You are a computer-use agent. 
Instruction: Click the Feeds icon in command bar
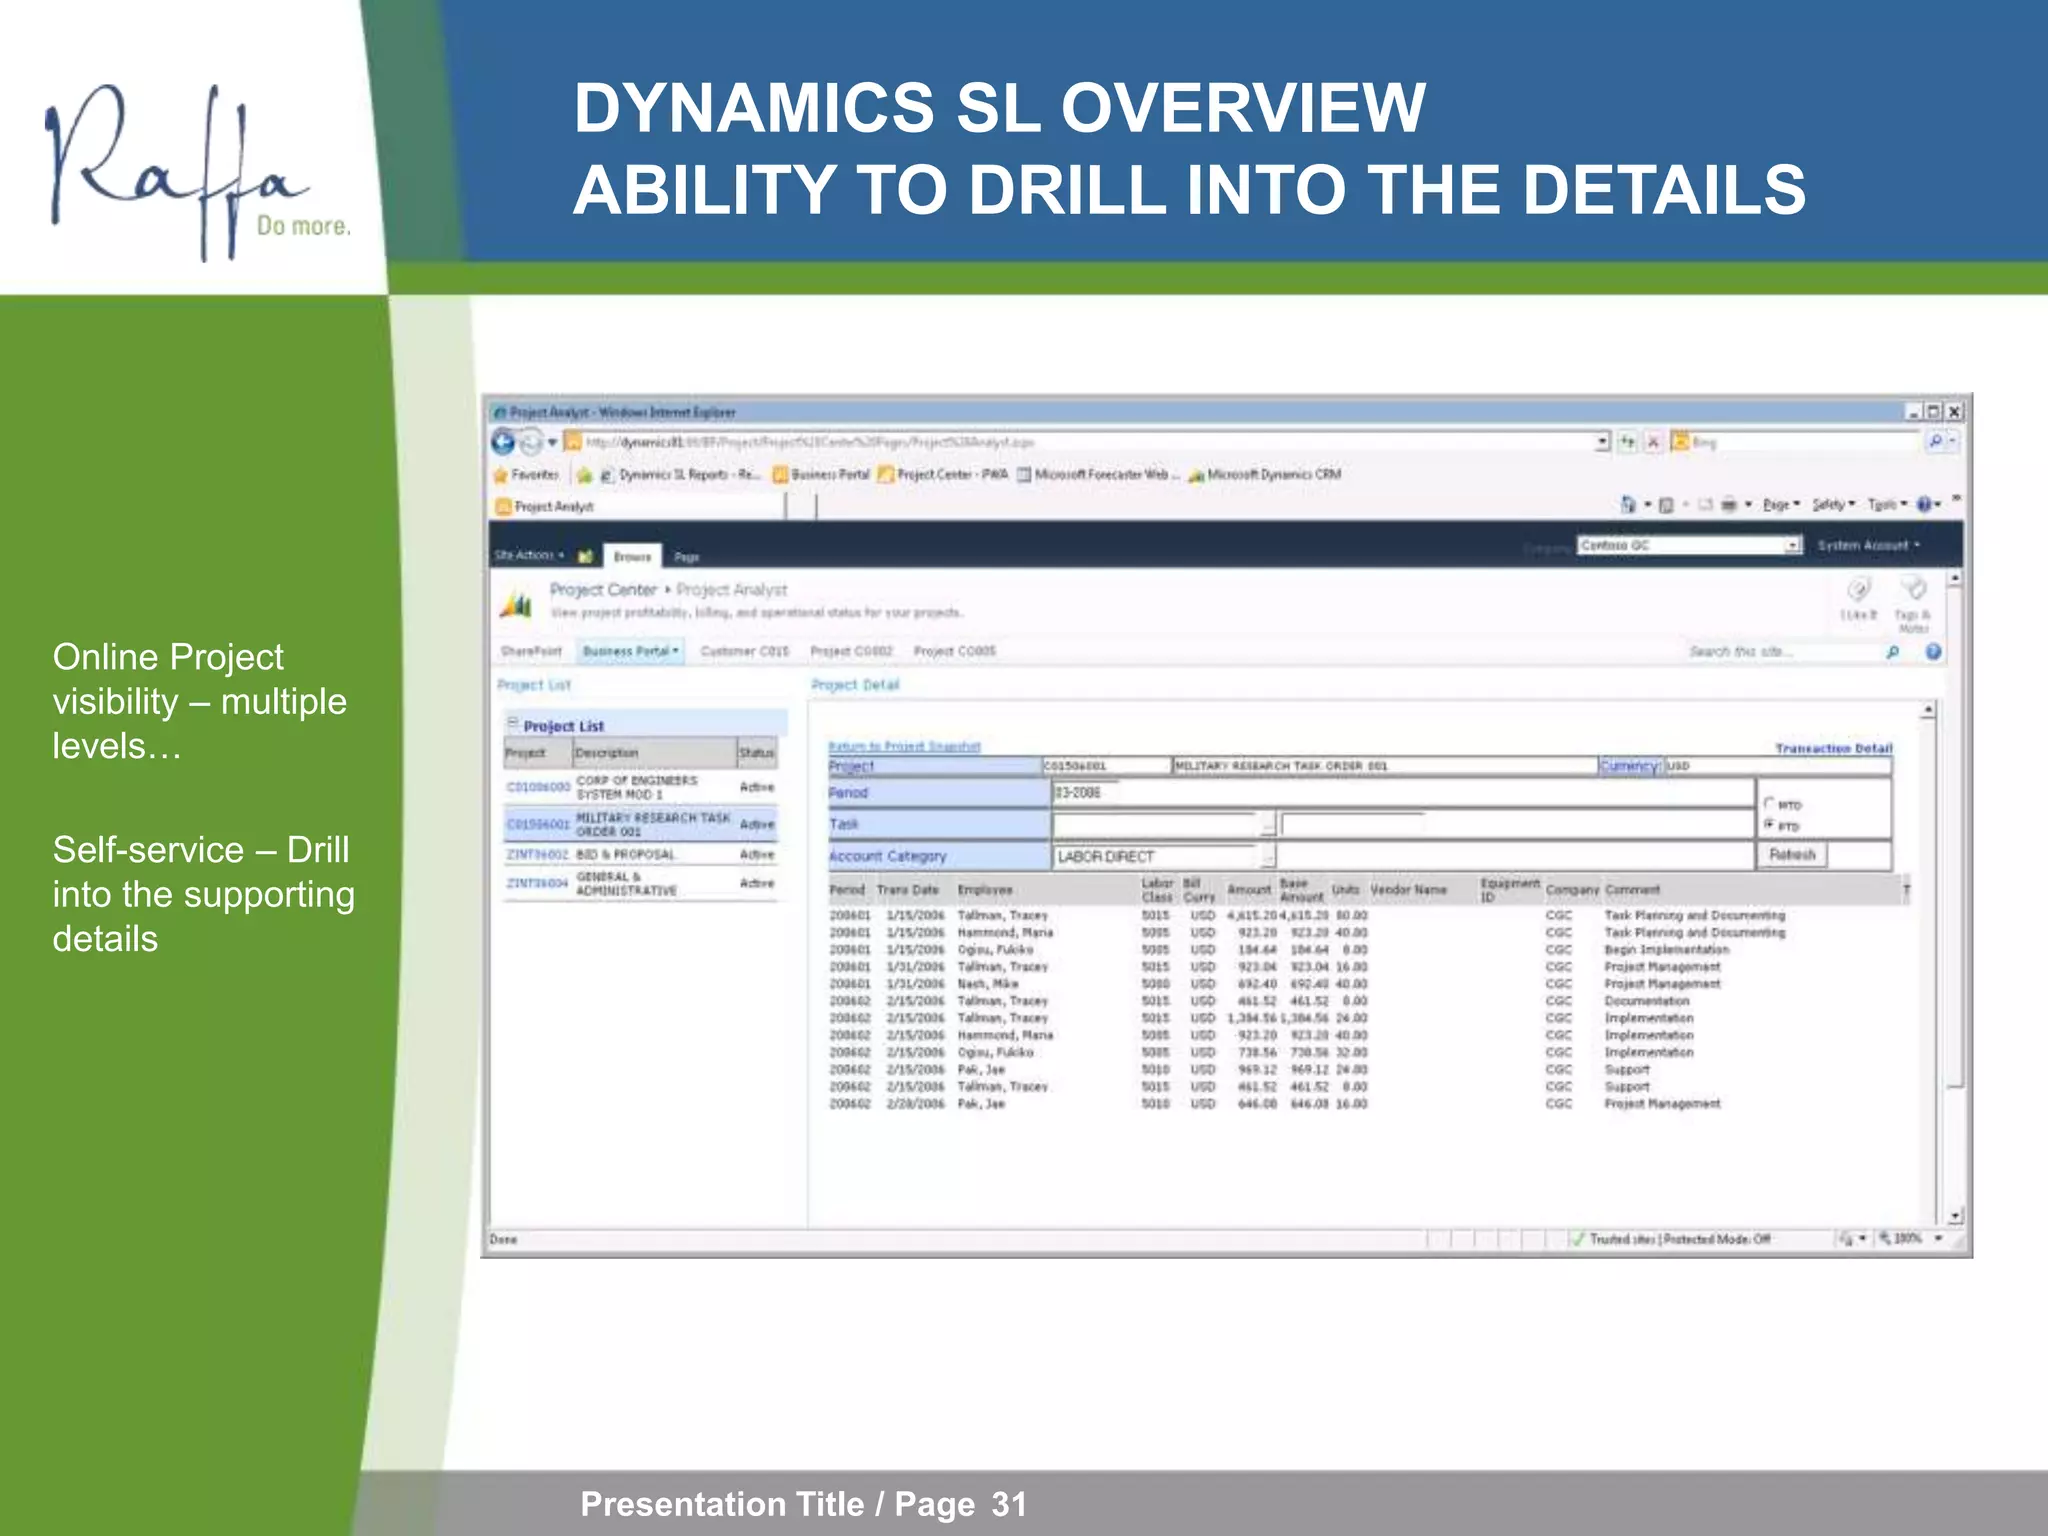coord(1666,505)
